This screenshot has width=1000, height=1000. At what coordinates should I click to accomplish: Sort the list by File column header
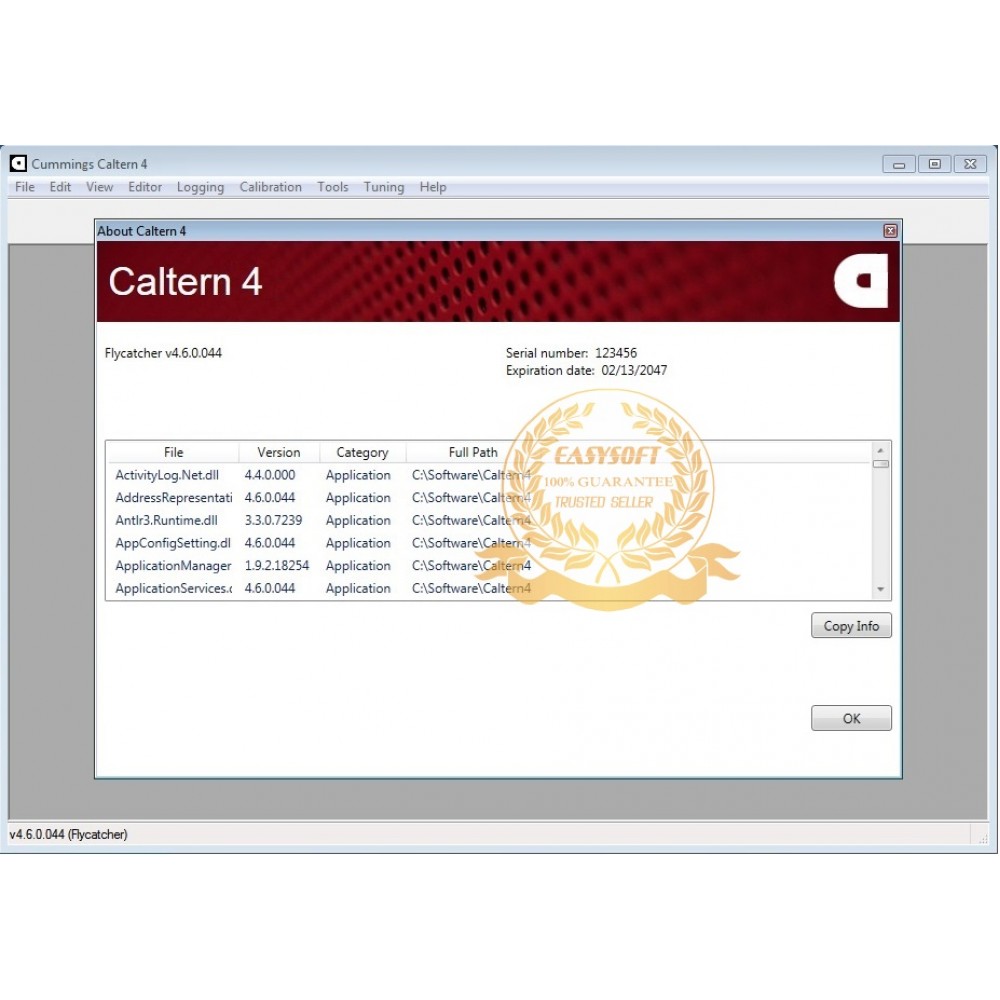pos(173,452)
